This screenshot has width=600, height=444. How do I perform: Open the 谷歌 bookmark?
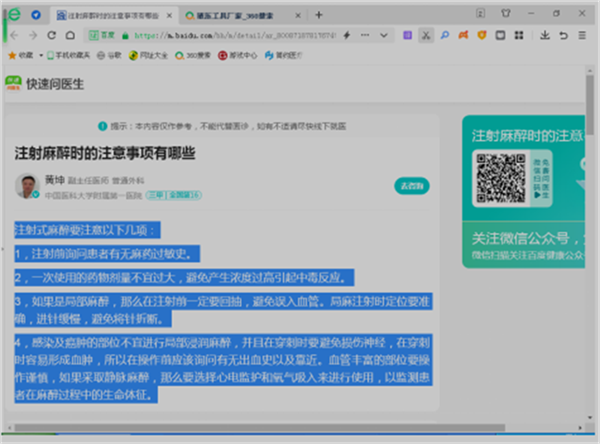pos(109,56)
